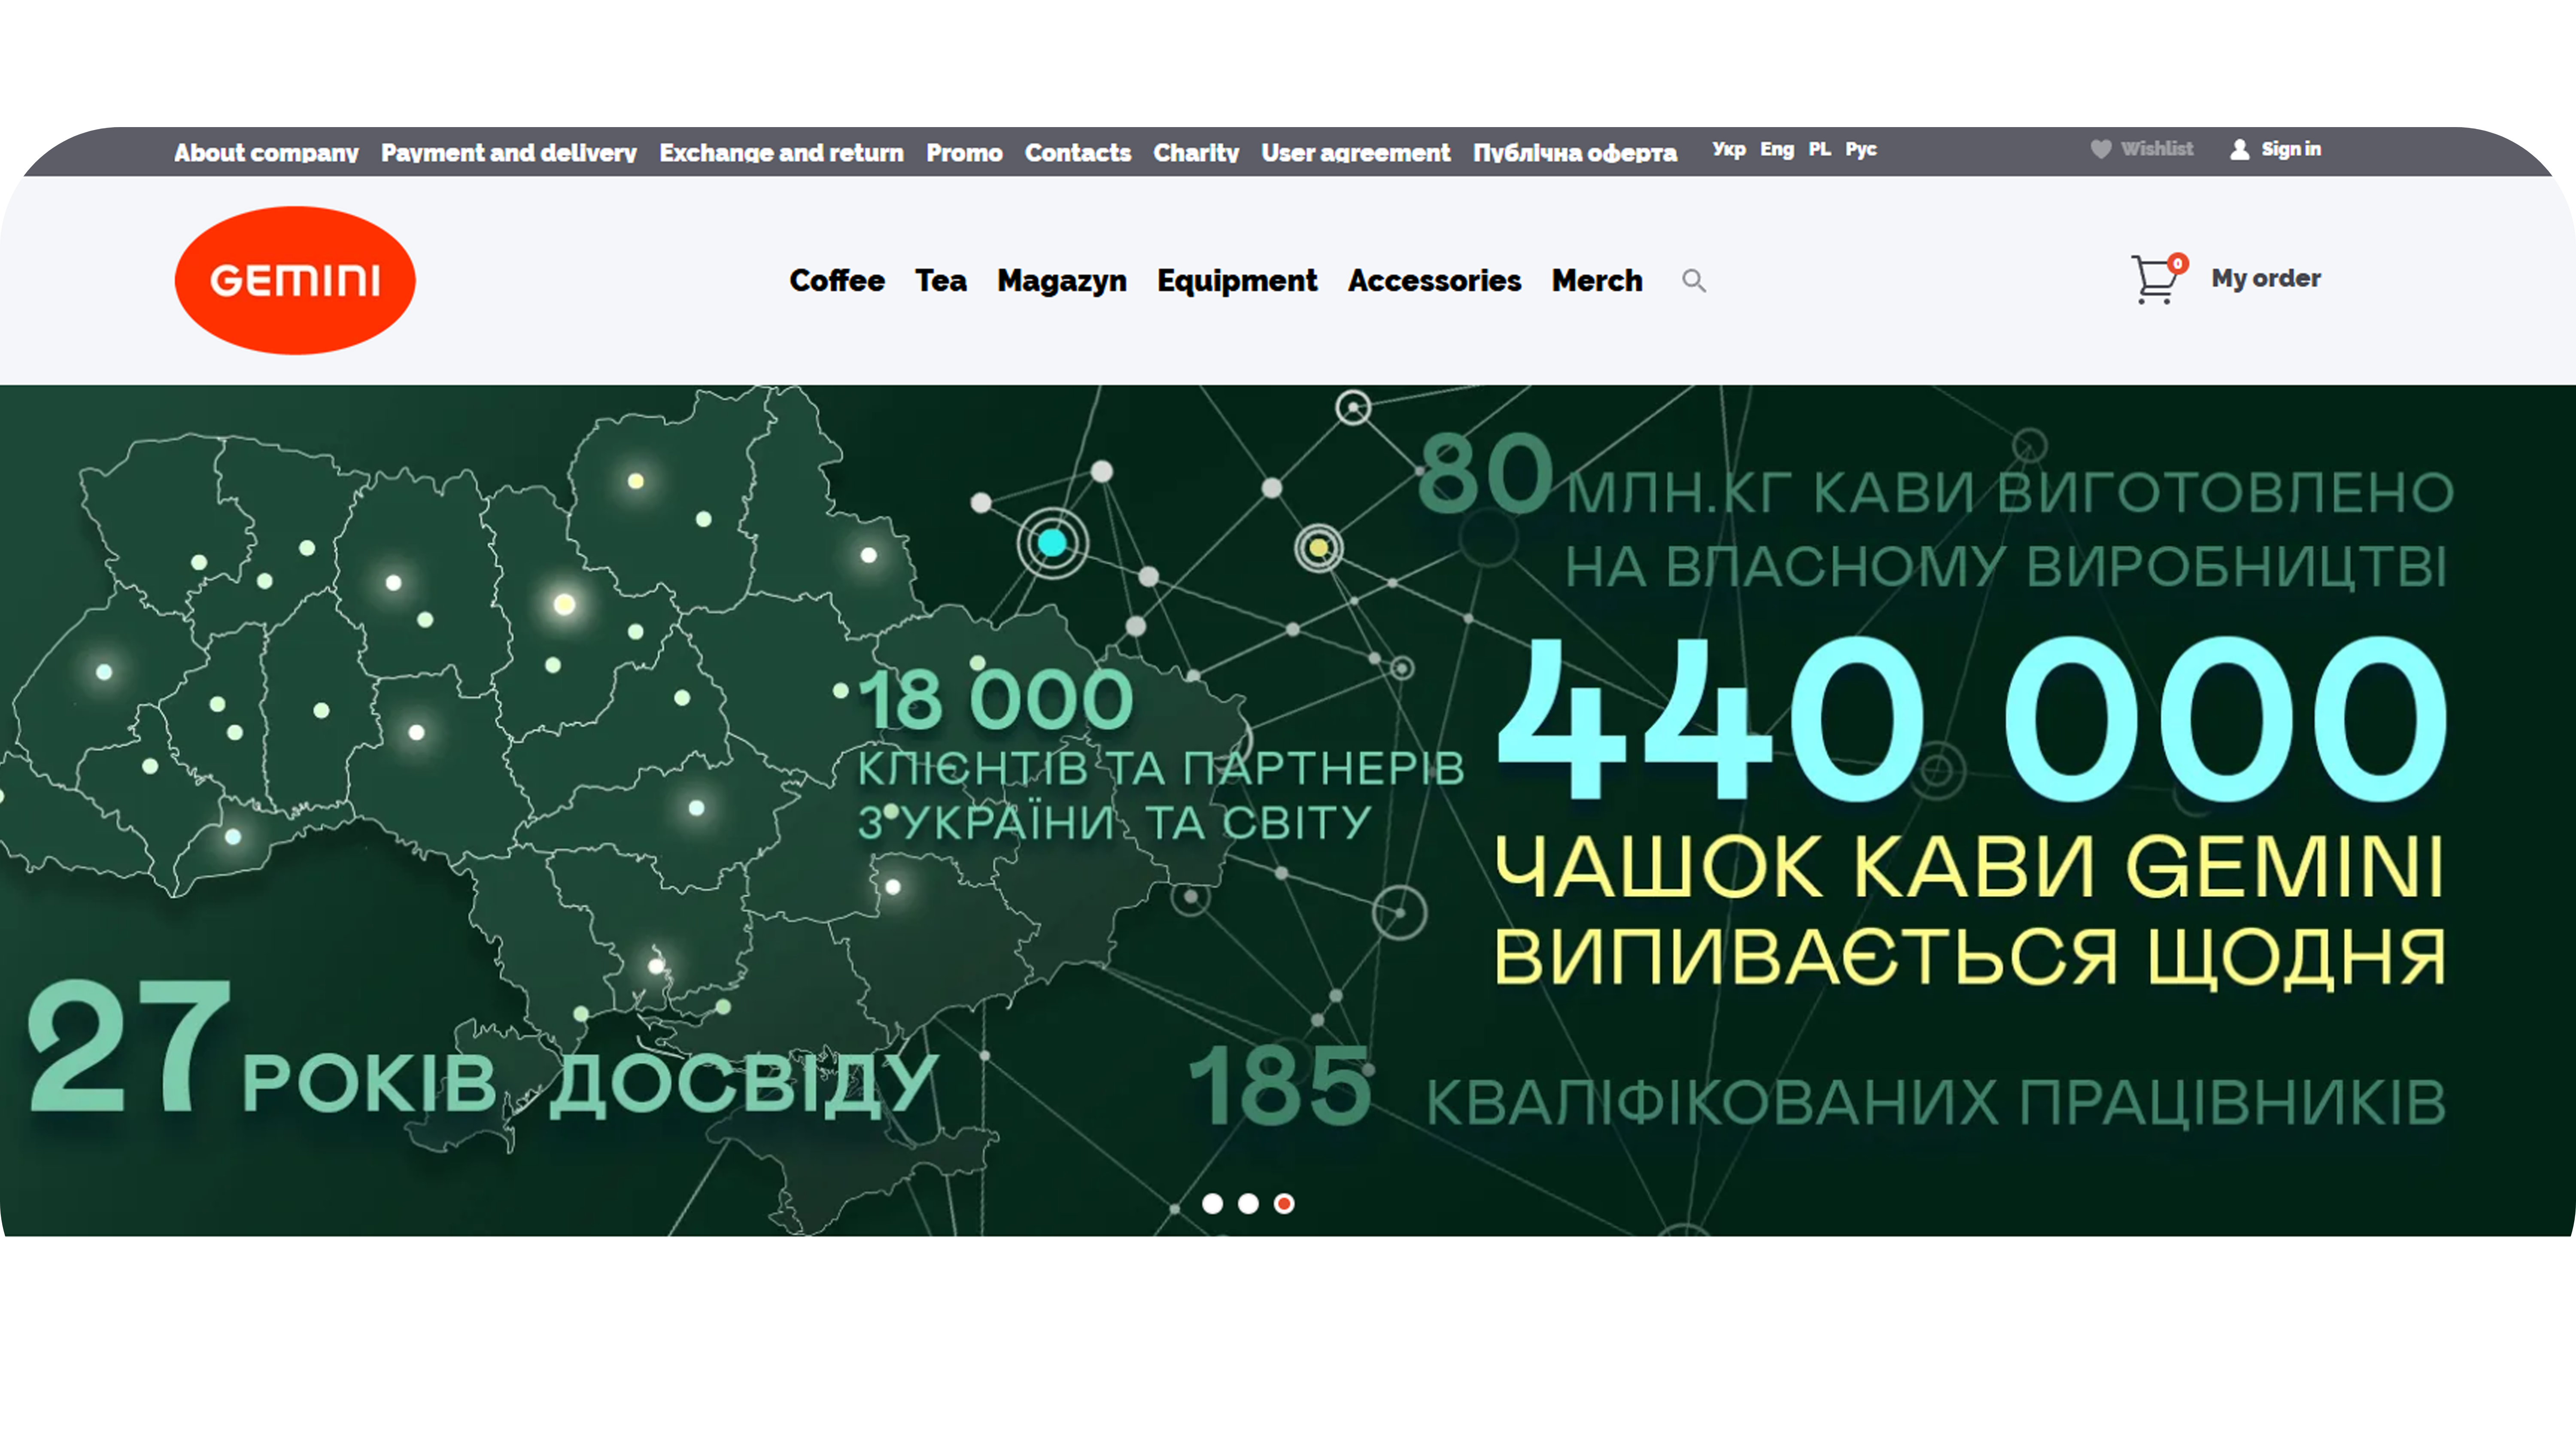Click 'ЧАШОК КАВИ GEMINI' banner text
The height and width of the screenshot is (1449, 2576).
coord(1970,867)
